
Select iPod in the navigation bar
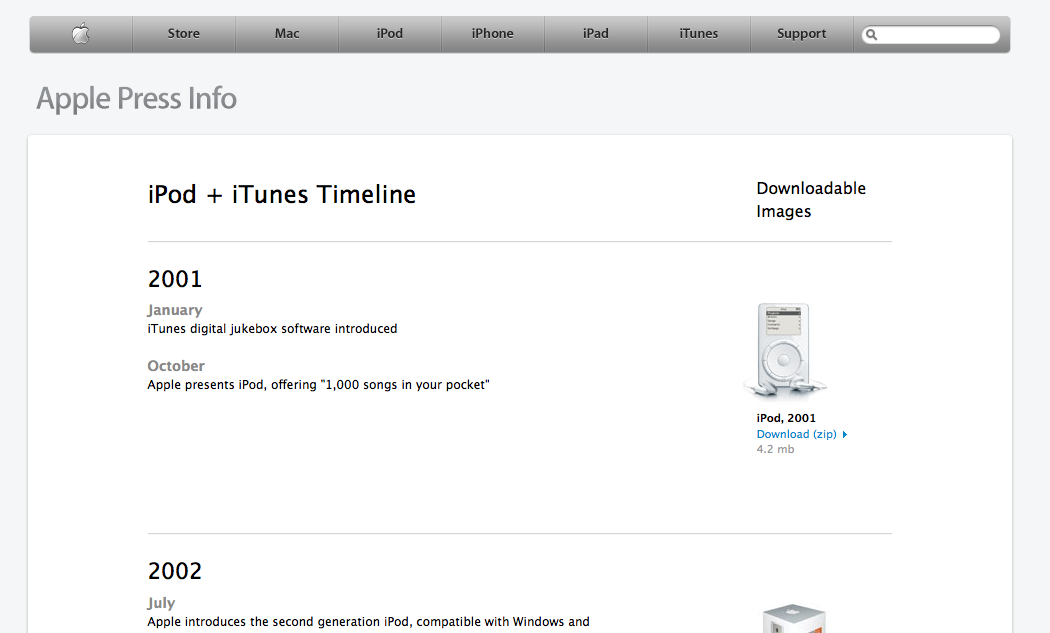pos(390,33)
